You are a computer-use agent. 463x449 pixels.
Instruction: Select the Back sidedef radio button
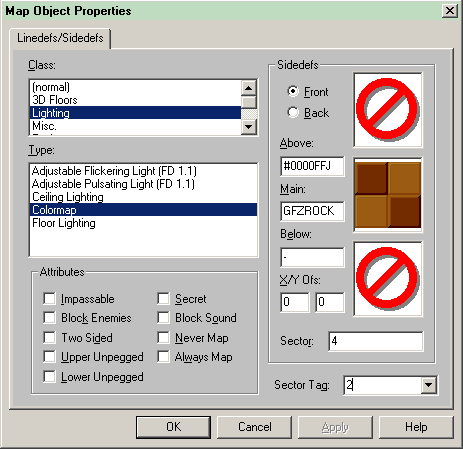click(293, 113)
